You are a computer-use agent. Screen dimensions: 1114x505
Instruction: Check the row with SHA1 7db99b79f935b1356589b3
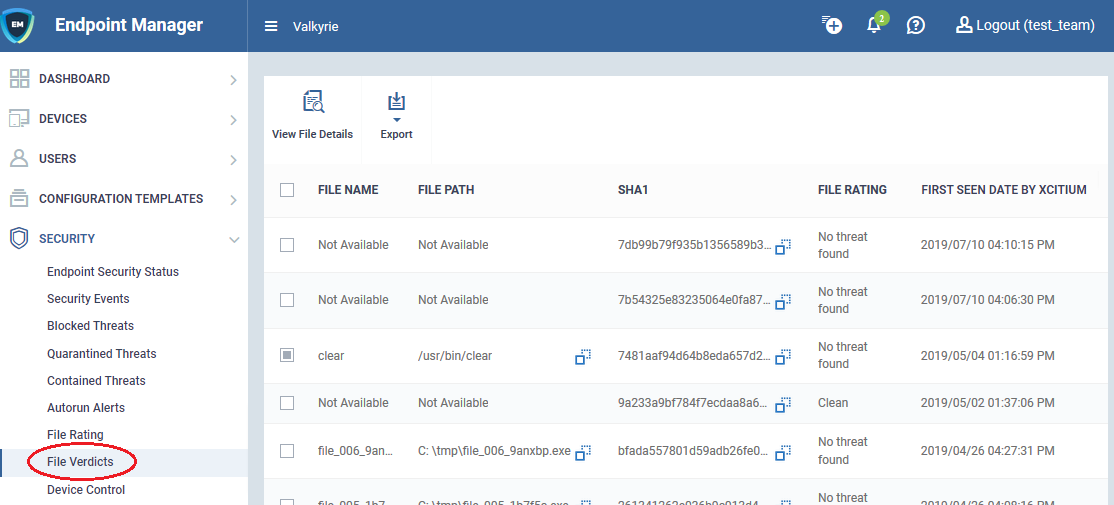pos(287,245)
